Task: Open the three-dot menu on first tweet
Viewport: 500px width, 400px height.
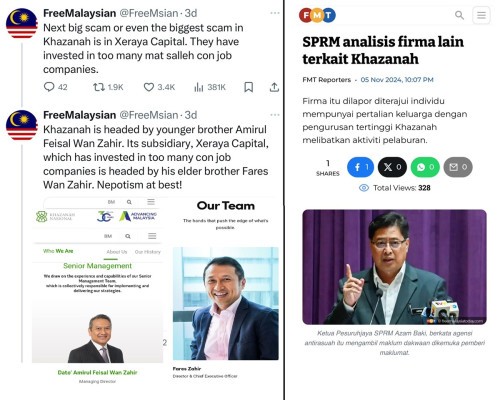Action: pyautogui.click(x=275, y=13)
